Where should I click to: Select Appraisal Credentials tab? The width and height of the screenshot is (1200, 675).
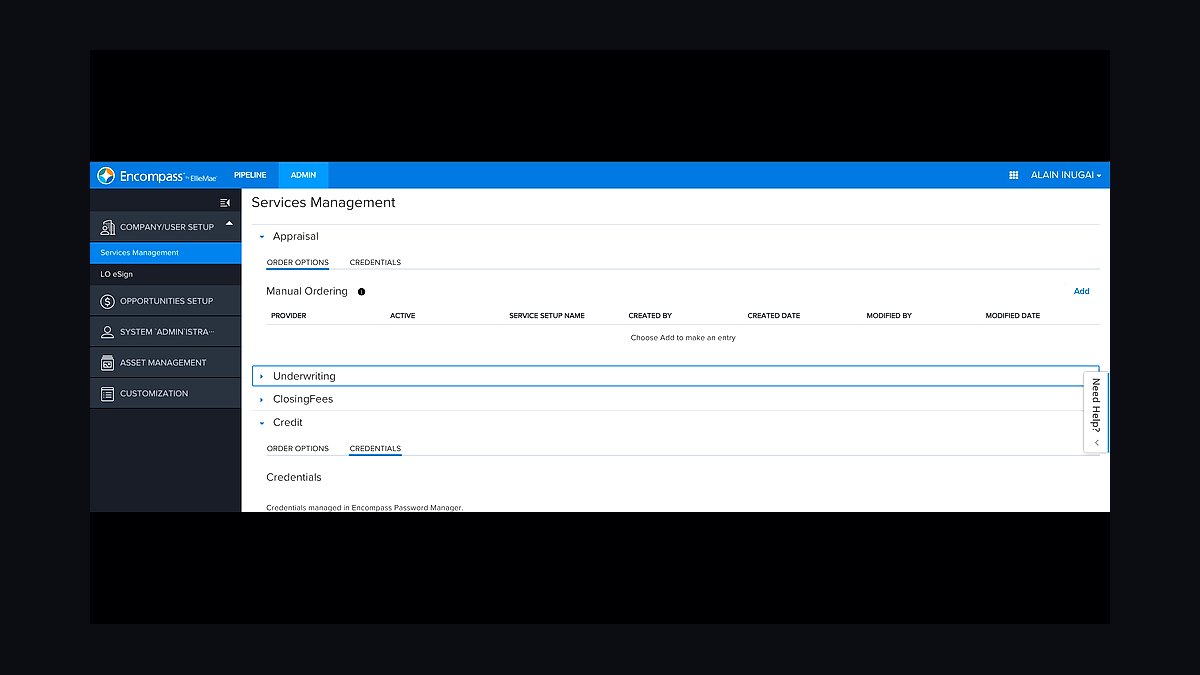[375, 263]
